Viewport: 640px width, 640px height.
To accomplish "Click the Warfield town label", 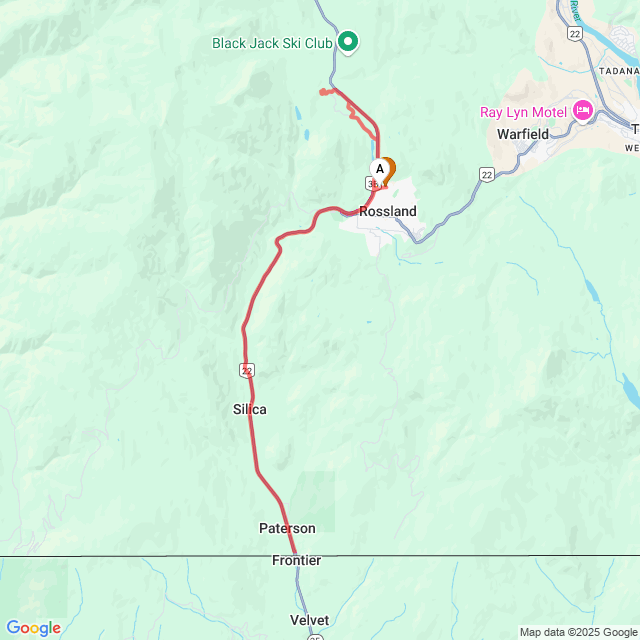I will point(523,134).
